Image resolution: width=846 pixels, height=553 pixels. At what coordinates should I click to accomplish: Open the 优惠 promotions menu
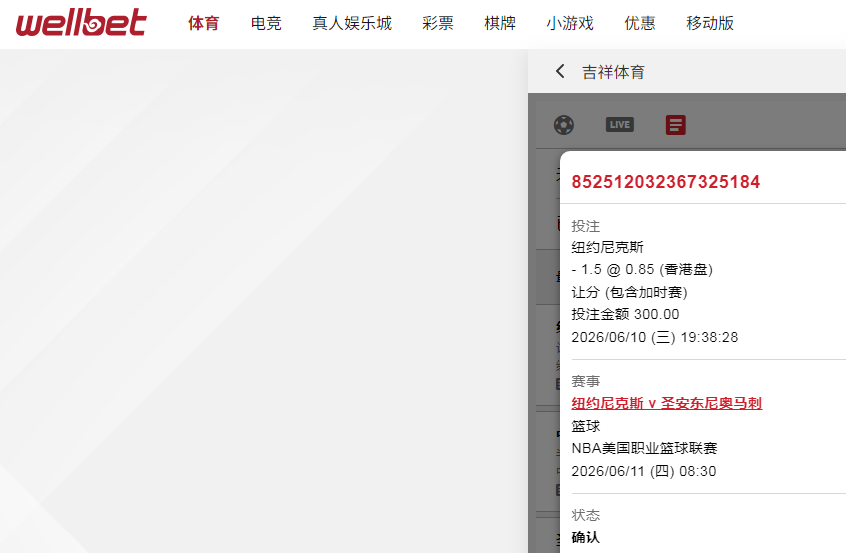(x=640, y=23)
